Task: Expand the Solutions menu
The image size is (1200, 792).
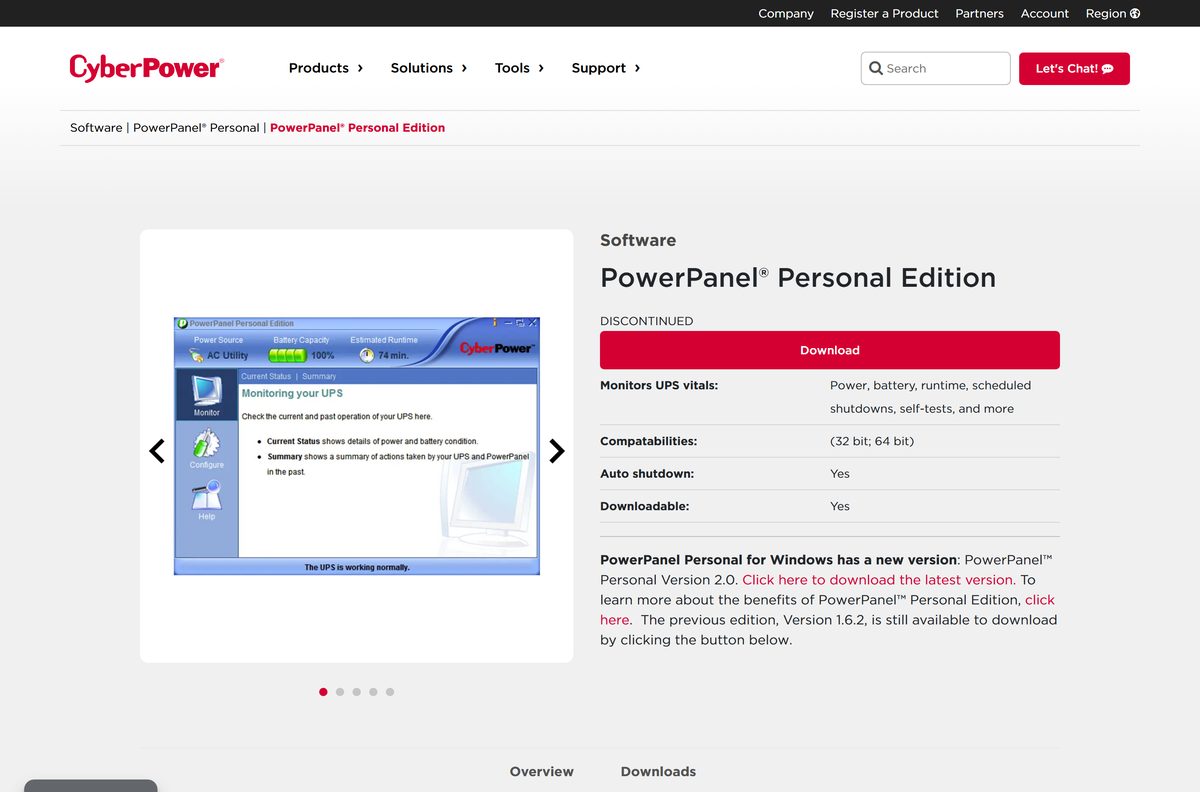Action: (429, 68)
